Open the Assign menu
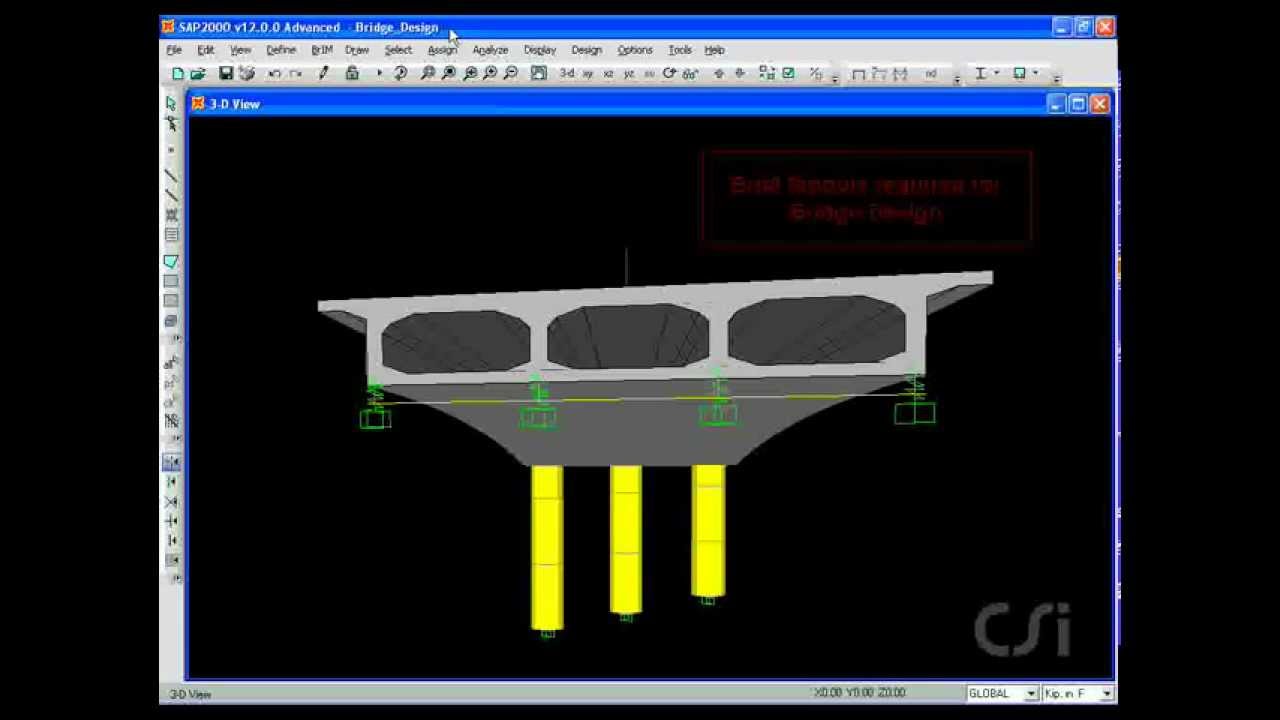The image size is (1280, 720). (442, 50)
